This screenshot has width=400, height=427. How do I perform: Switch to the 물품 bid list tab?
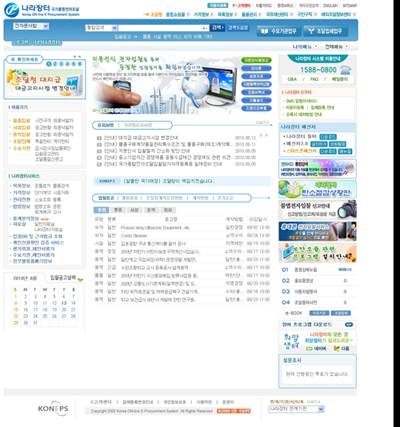(118, 210)
